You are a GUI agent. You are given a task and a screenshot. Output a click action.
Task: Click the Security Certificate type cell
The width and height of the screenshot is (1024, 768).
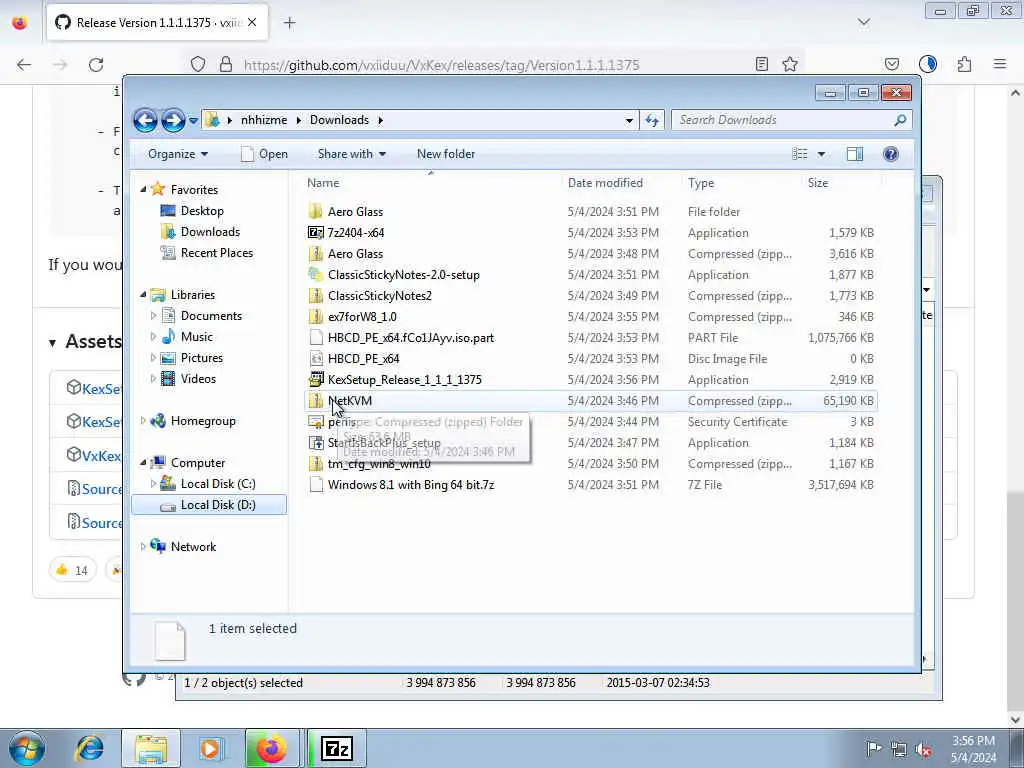pyautogui.click(x=737, y=422)
